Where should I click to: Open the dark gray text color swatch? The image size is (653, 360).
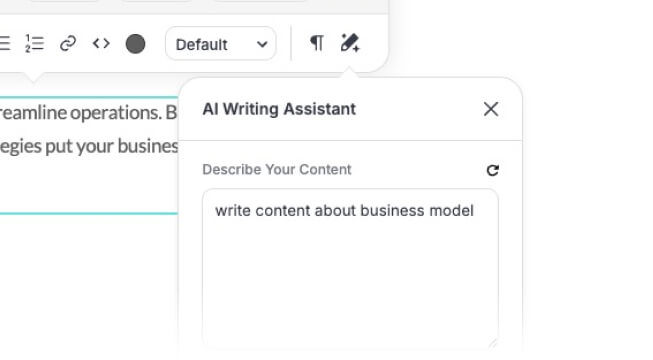coord(135,44)
